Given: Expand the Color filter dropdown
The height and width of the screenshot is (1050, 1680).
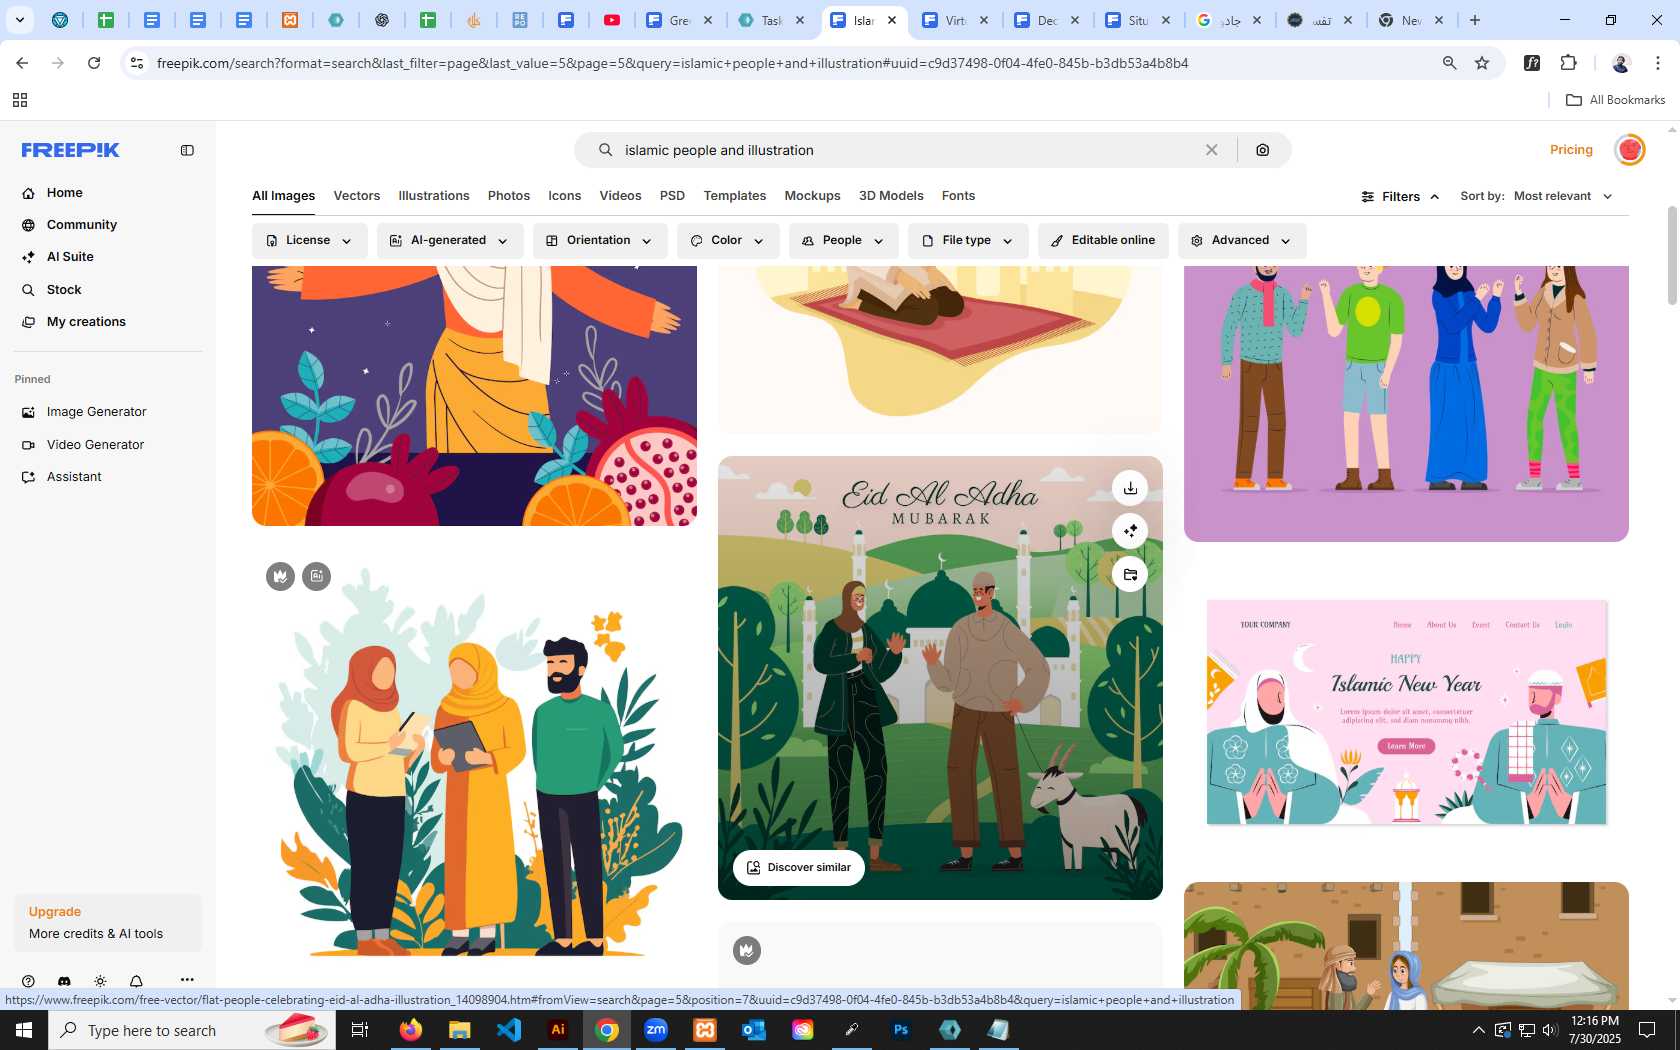Looking at the screenshot, I should coord(728,241).
